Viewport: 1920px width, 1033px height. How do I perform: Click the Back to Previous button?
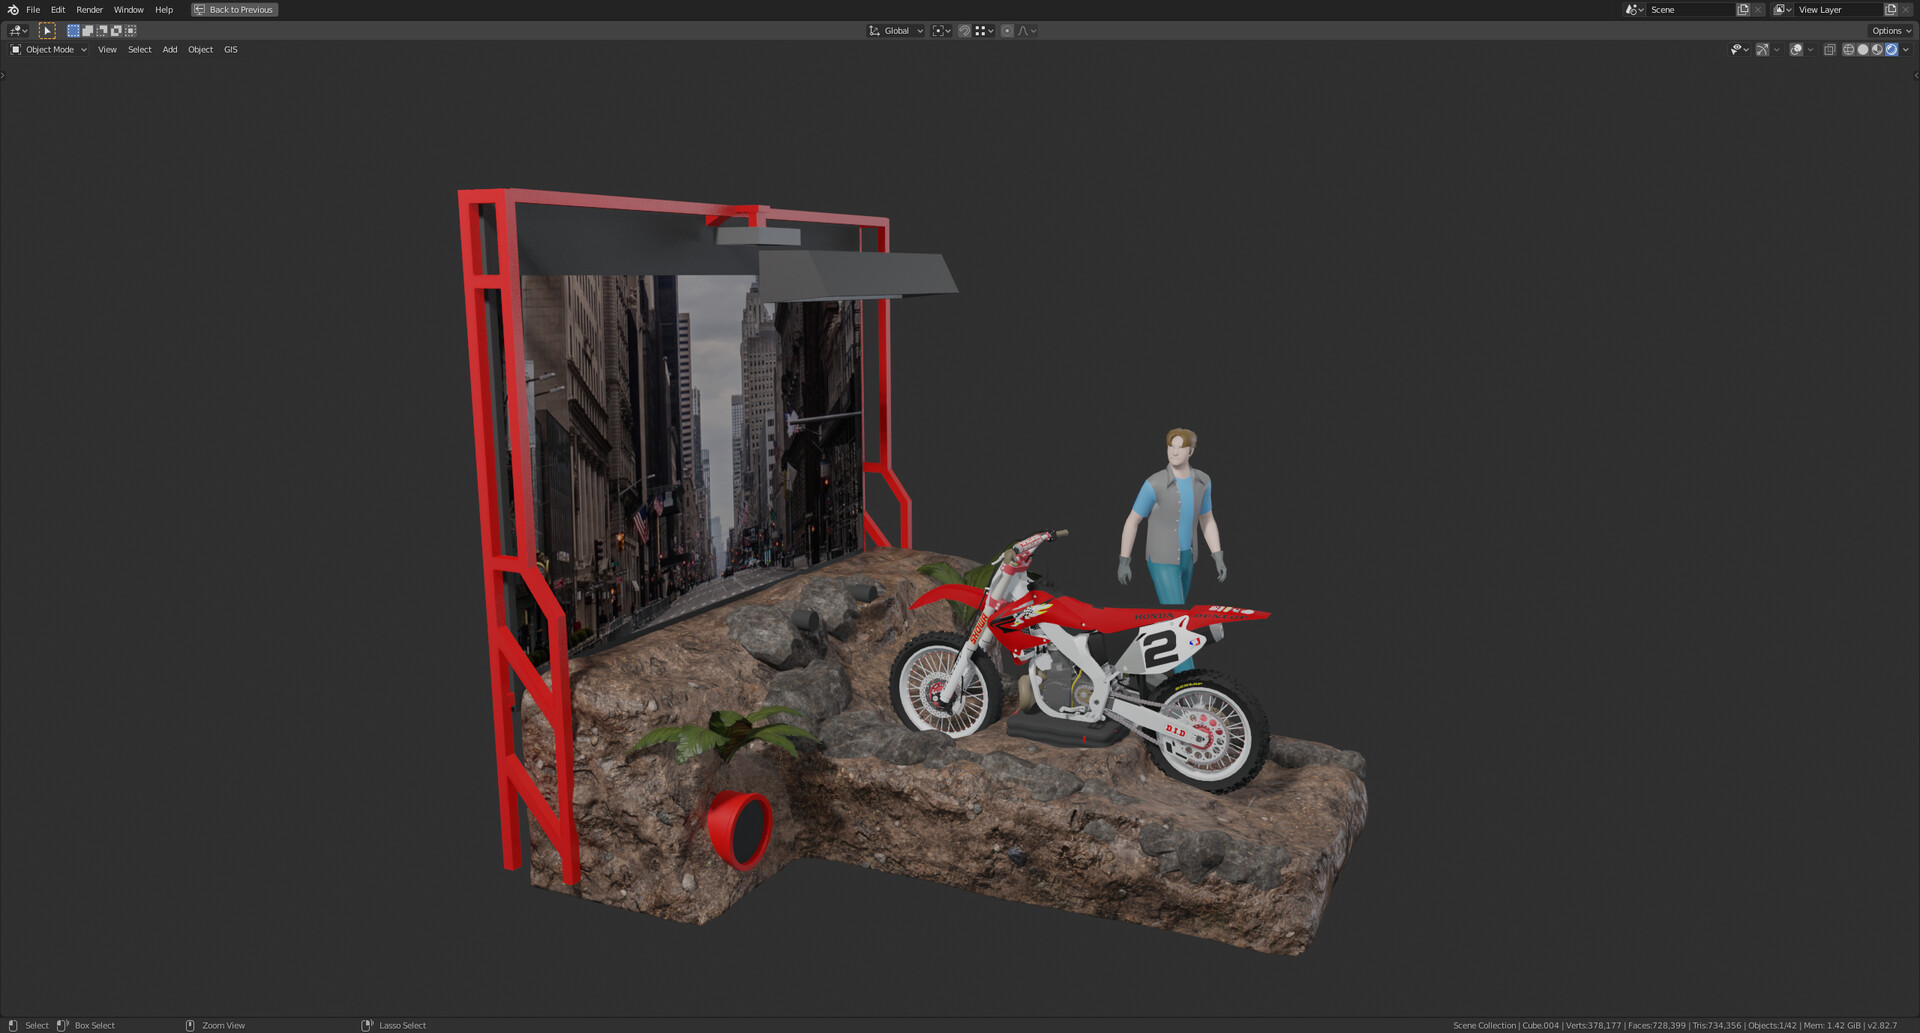click(234, 9)
